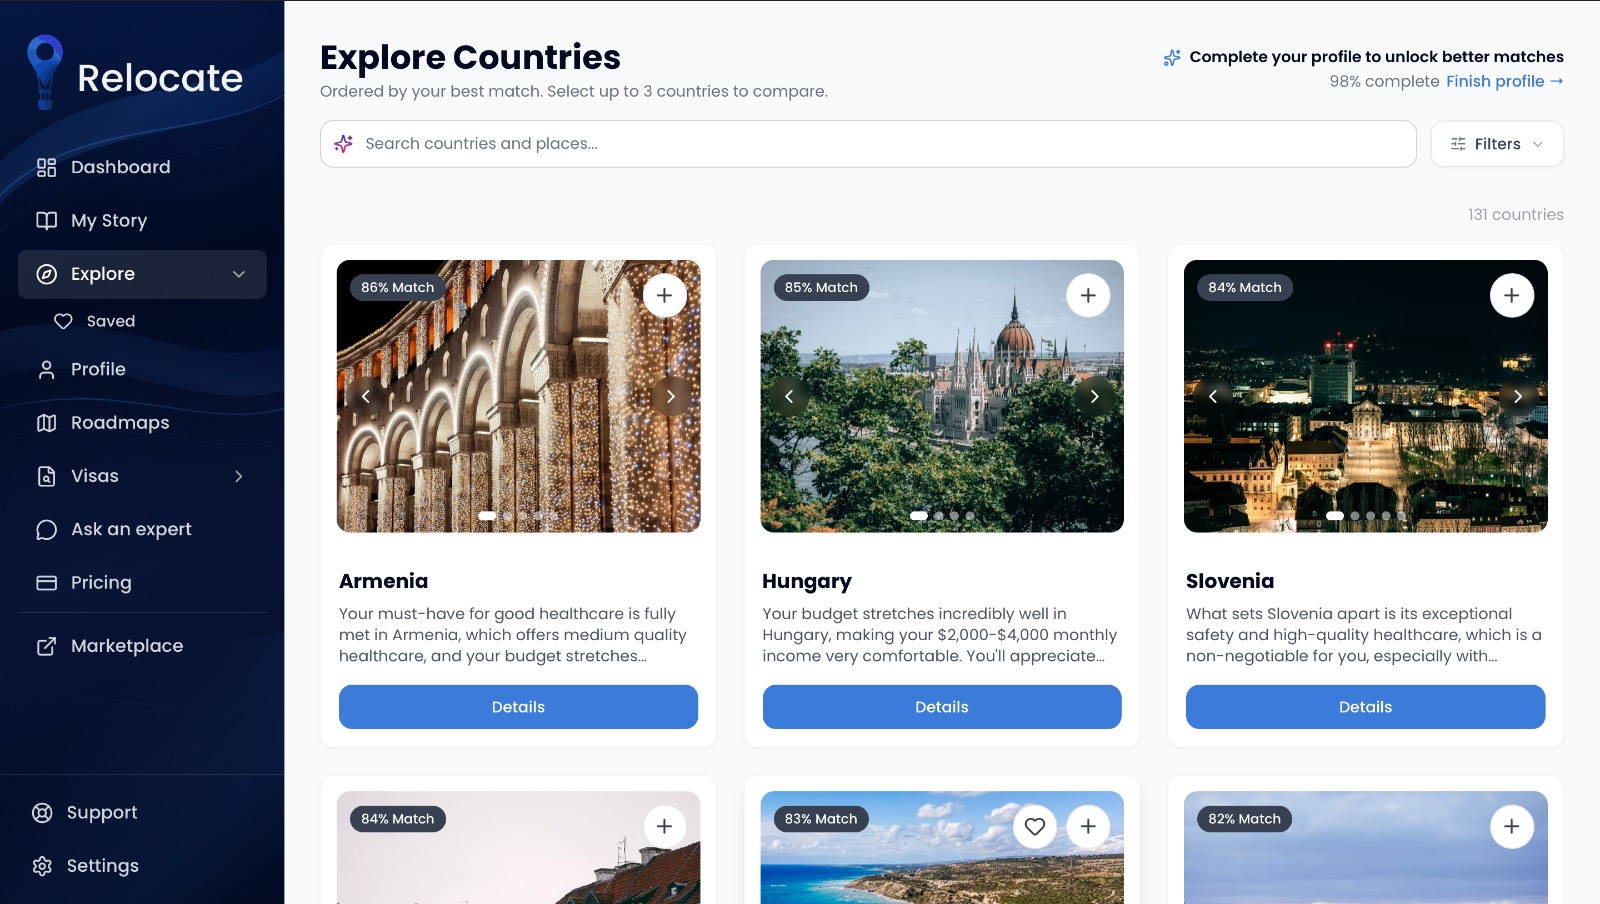The height and width of the screenshot is (904, 1600).
Task: Add the 83% match country with plus icon
Action: click(1088, 827)
